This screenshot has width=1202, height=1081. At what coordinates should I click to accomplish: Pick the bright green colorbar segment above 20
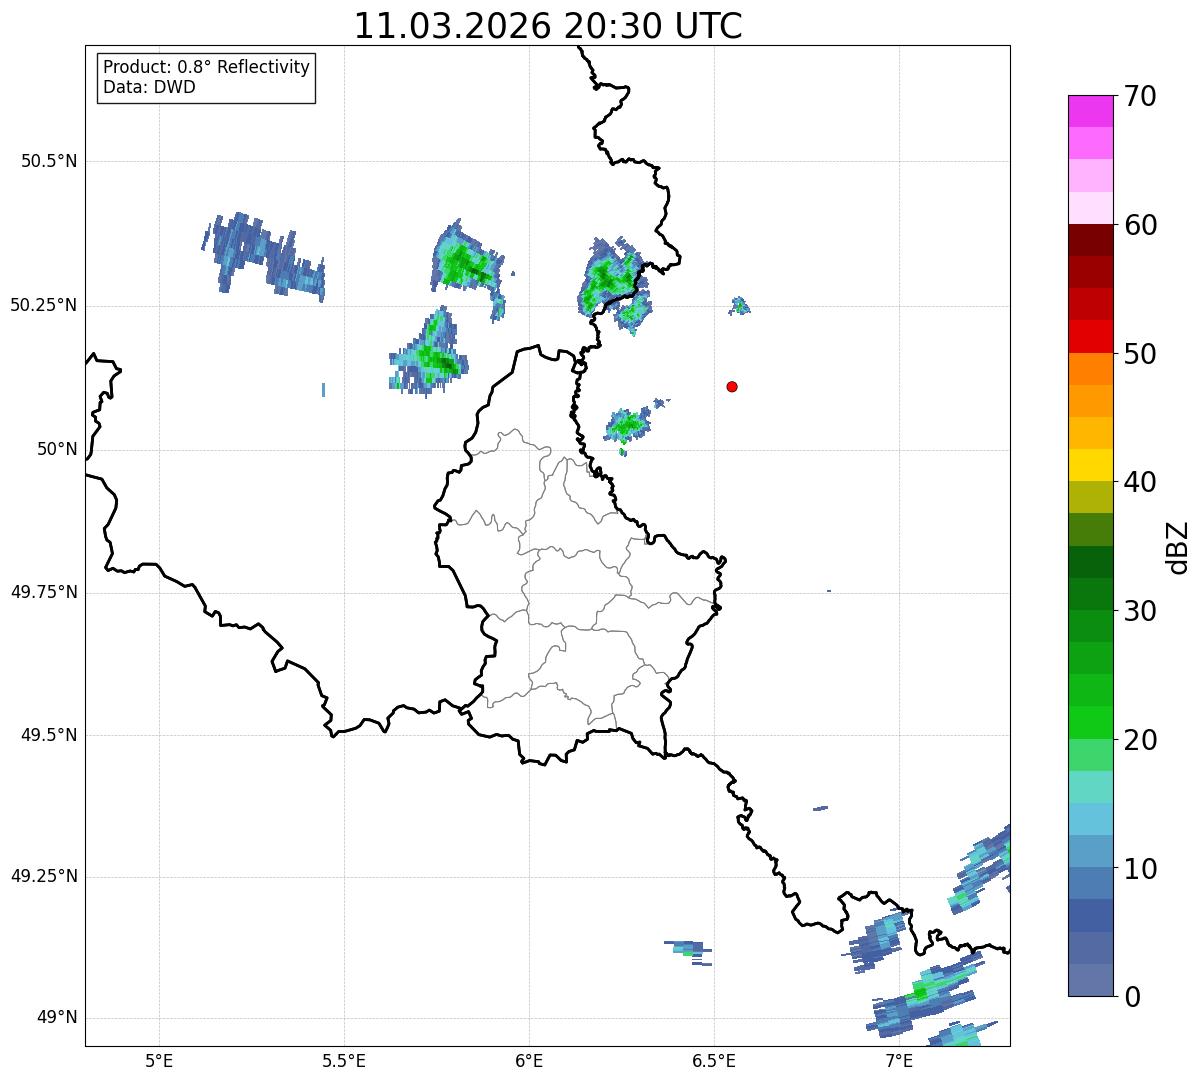(1091, 722)
